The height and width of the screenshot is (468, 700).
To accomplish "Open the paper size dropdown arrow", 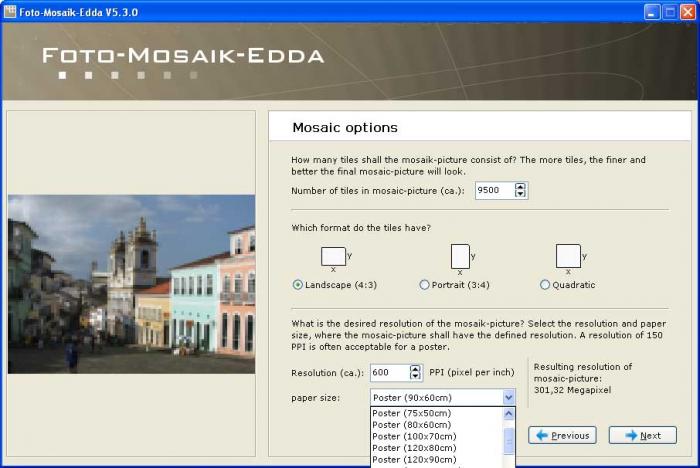I will pyautogui.click(x=508, y=397).
